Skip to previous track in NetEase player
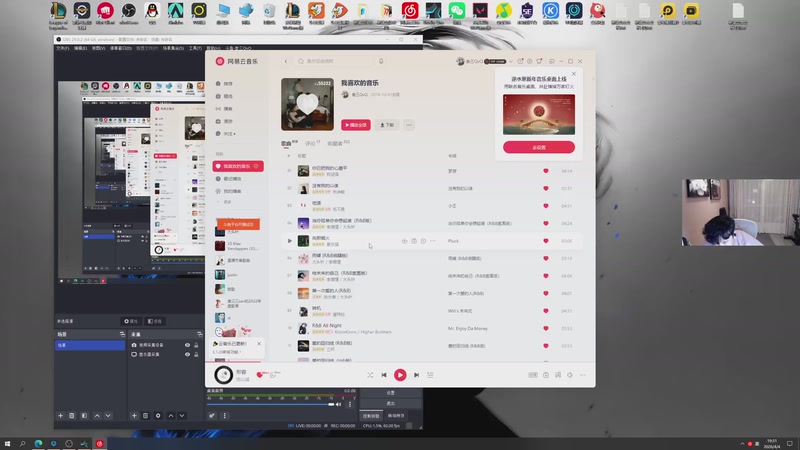800x450 pixels. tap(384, 375)
